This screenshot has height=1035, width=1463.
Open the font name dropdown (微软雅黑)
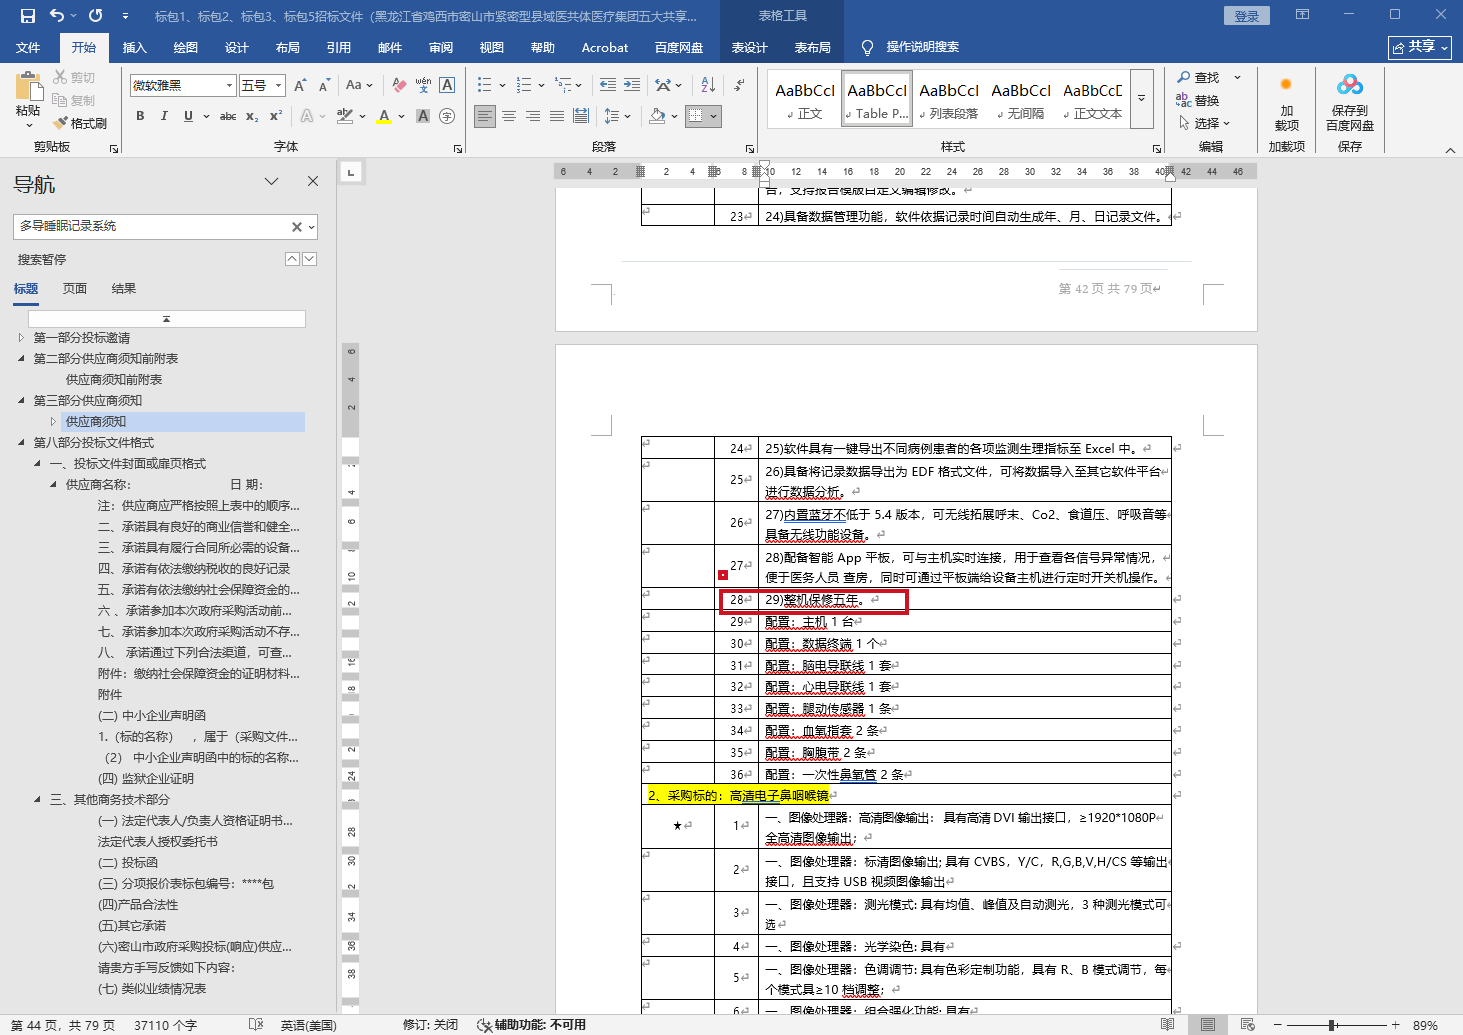(229, 86)
